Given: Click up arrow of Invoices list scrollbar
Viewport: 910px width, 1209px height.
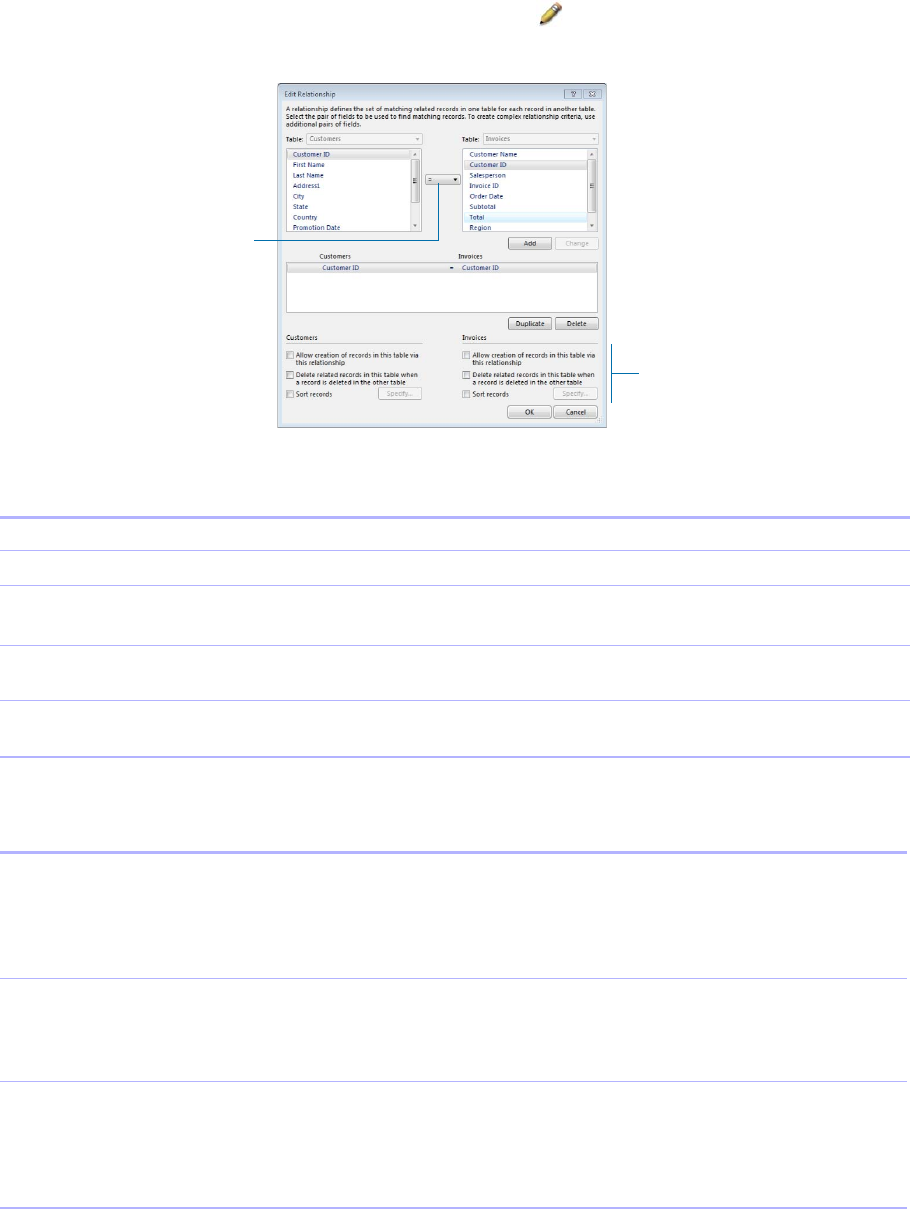Looking at the screenshot, I should coord(592,155).
